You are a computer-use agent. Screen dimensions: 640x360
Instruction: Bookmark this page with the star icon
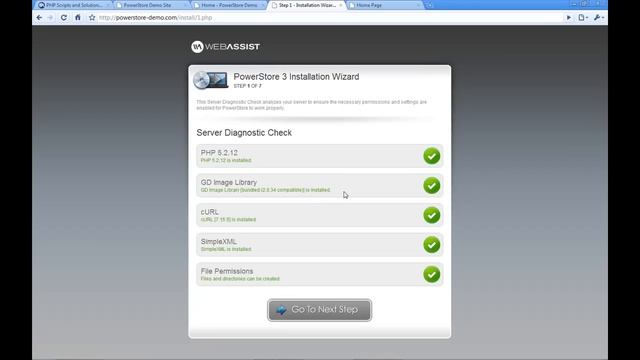click(x=92, y=18)
